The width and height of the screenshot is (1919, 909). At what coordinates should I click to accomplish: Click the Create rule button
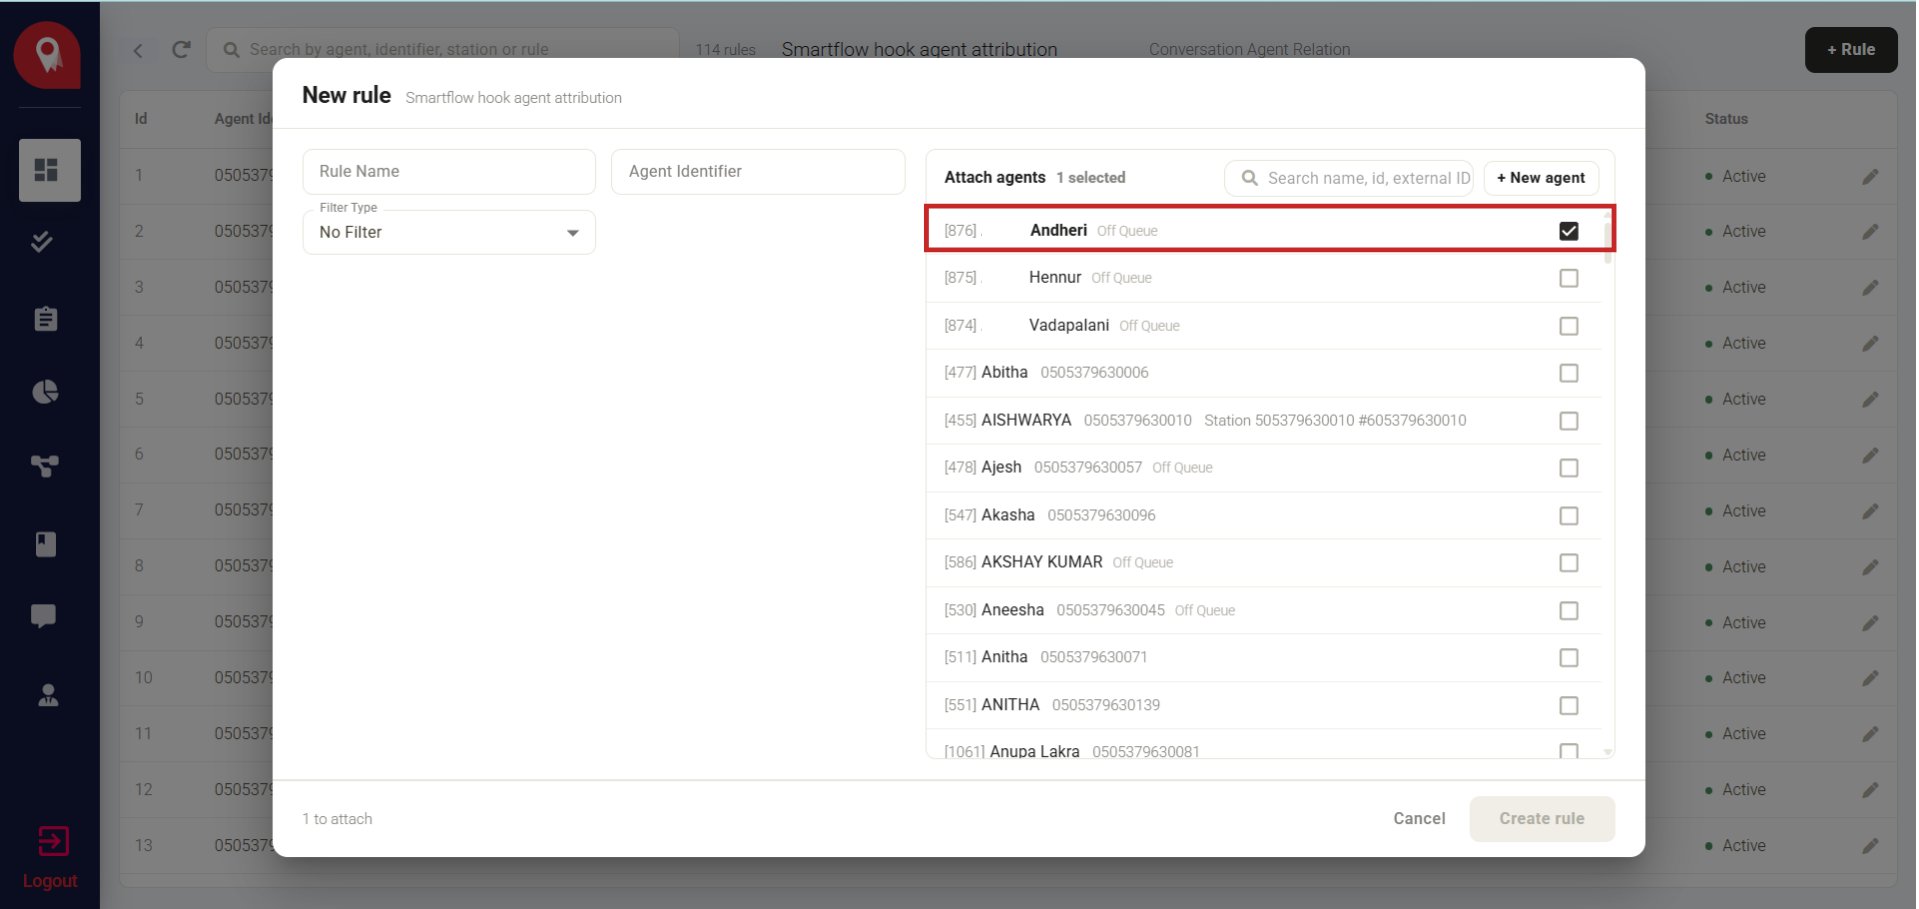pyautogui.click(x=1541, y=819)
